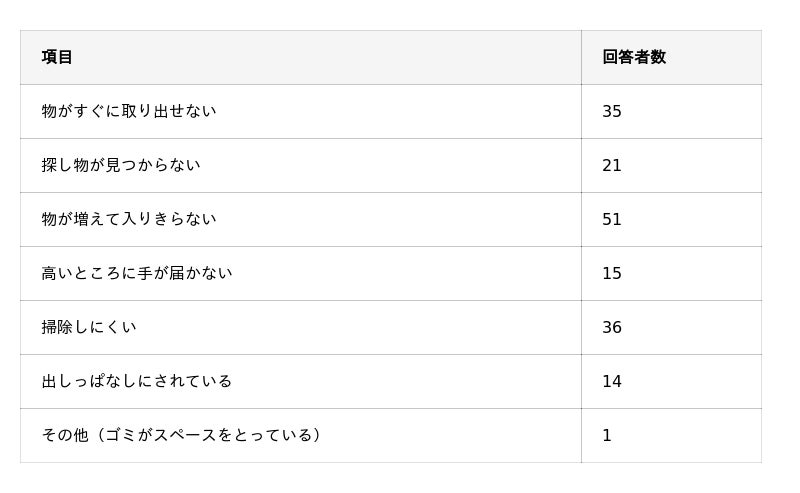Image resolution: width=800 pixels, height=493 pixels.
Task: Click the value 36 cell
Action: click(612, 327)
